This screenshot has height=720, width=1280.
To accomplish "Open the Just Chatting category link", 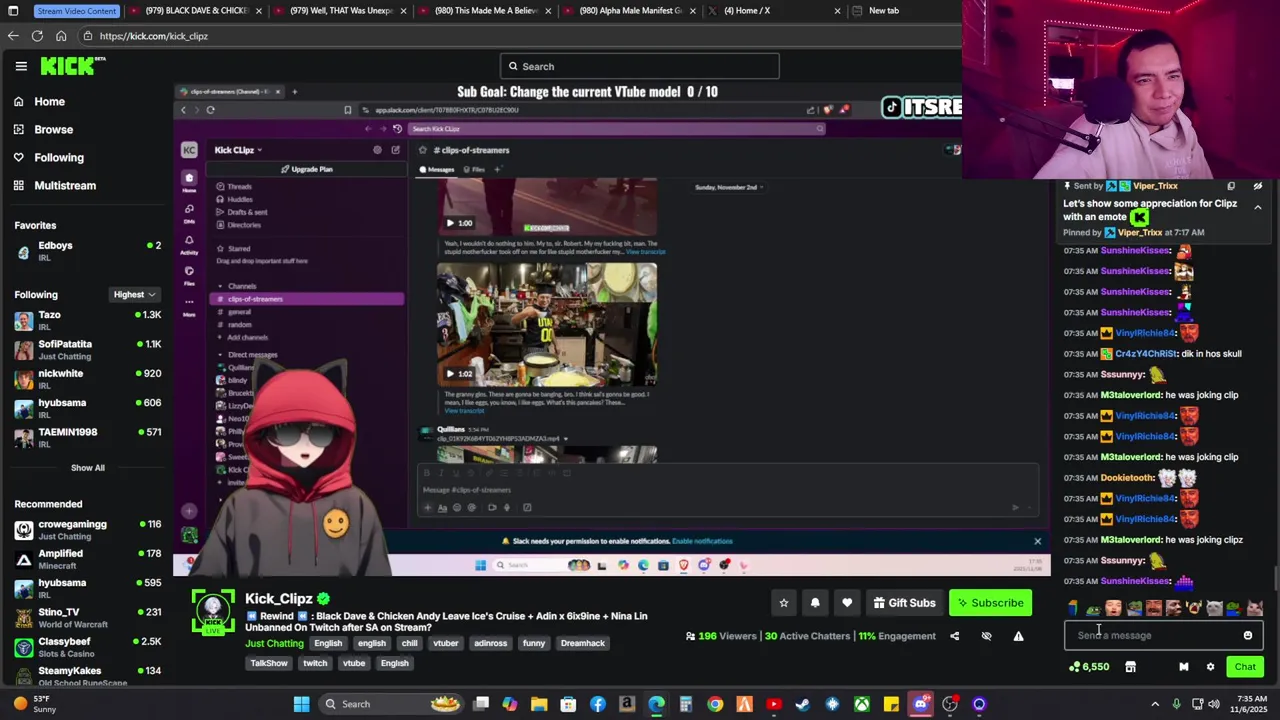I will tap(274, 643).
